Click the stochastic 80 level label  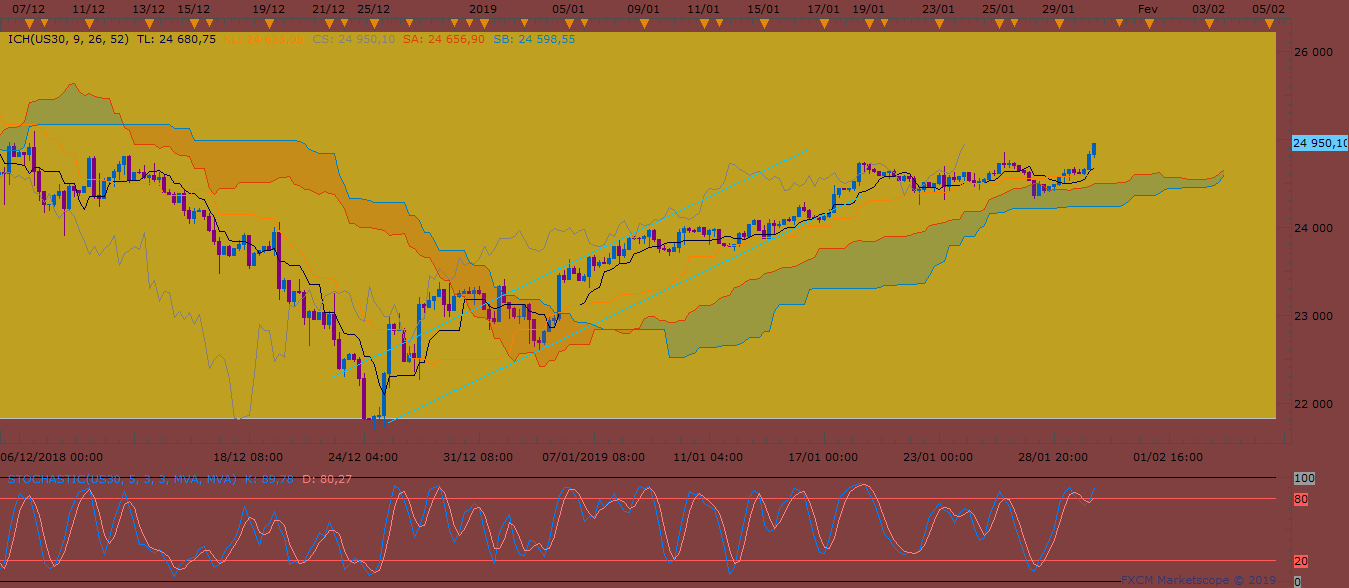click(1301, 498)
